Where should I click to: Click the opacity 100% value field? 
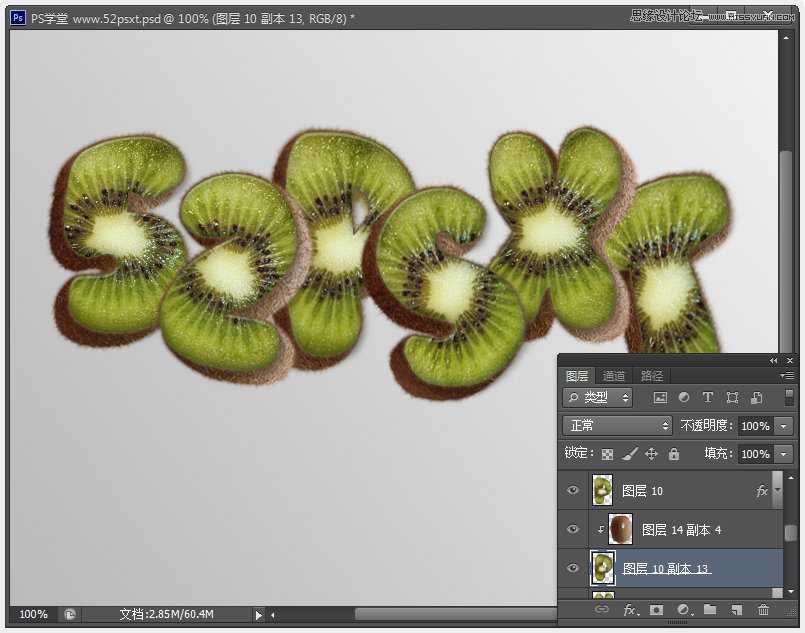[755, 426]
